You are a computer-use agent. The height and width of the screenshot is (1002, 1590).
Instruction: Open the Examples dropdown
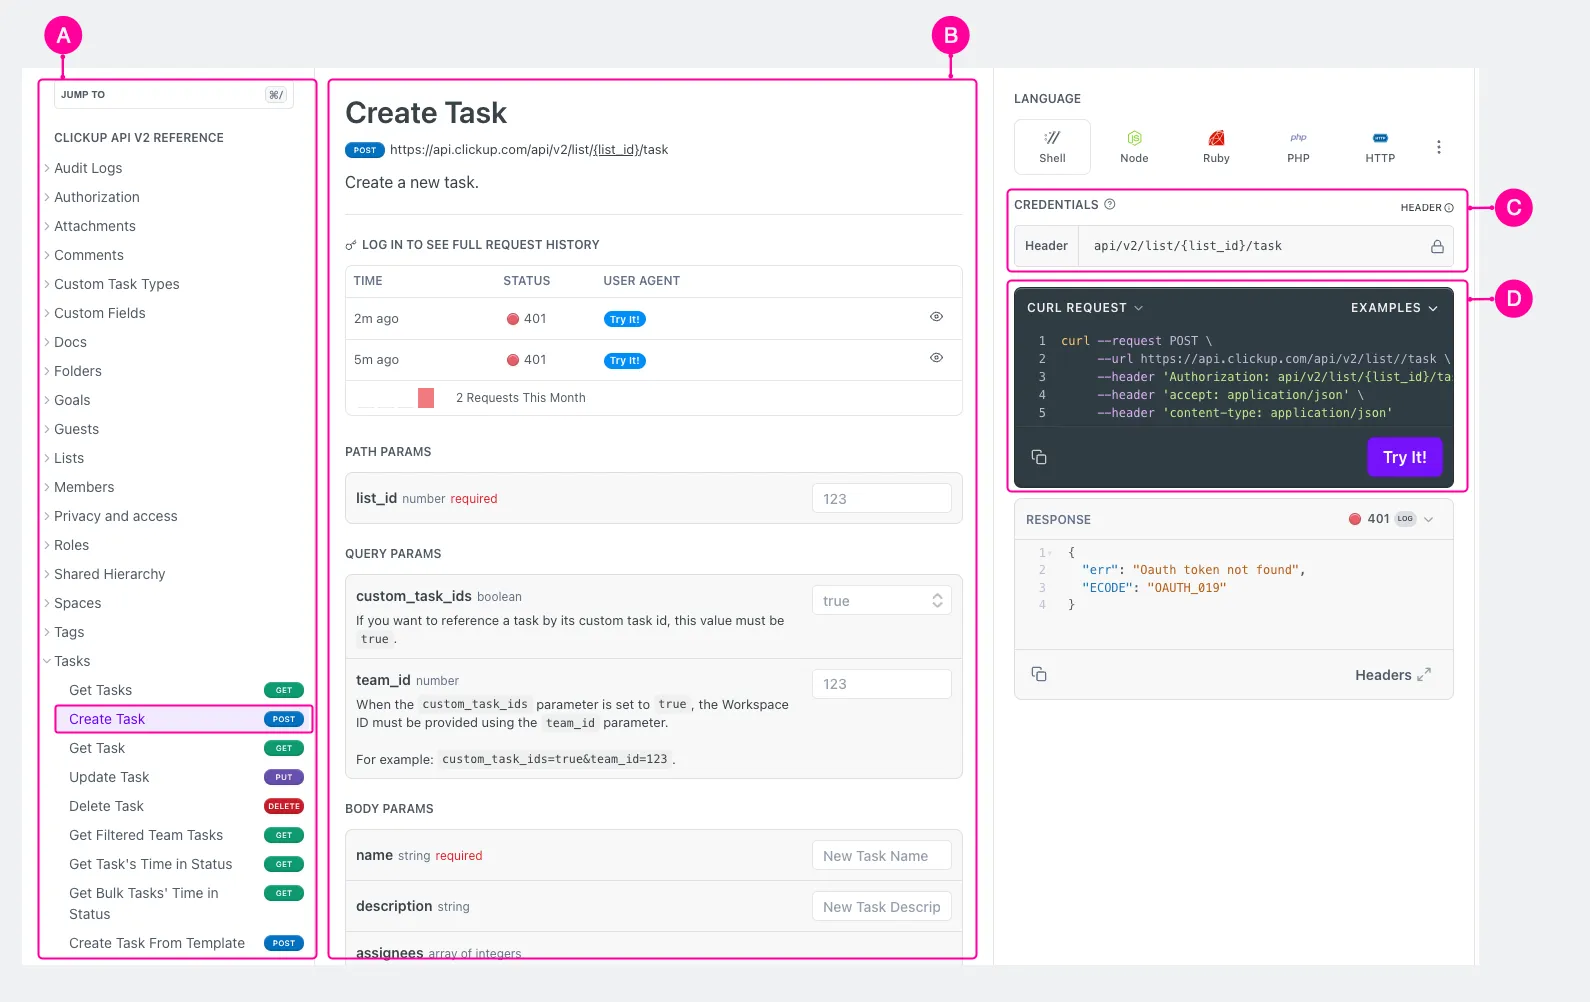(x=1394, y=308)
